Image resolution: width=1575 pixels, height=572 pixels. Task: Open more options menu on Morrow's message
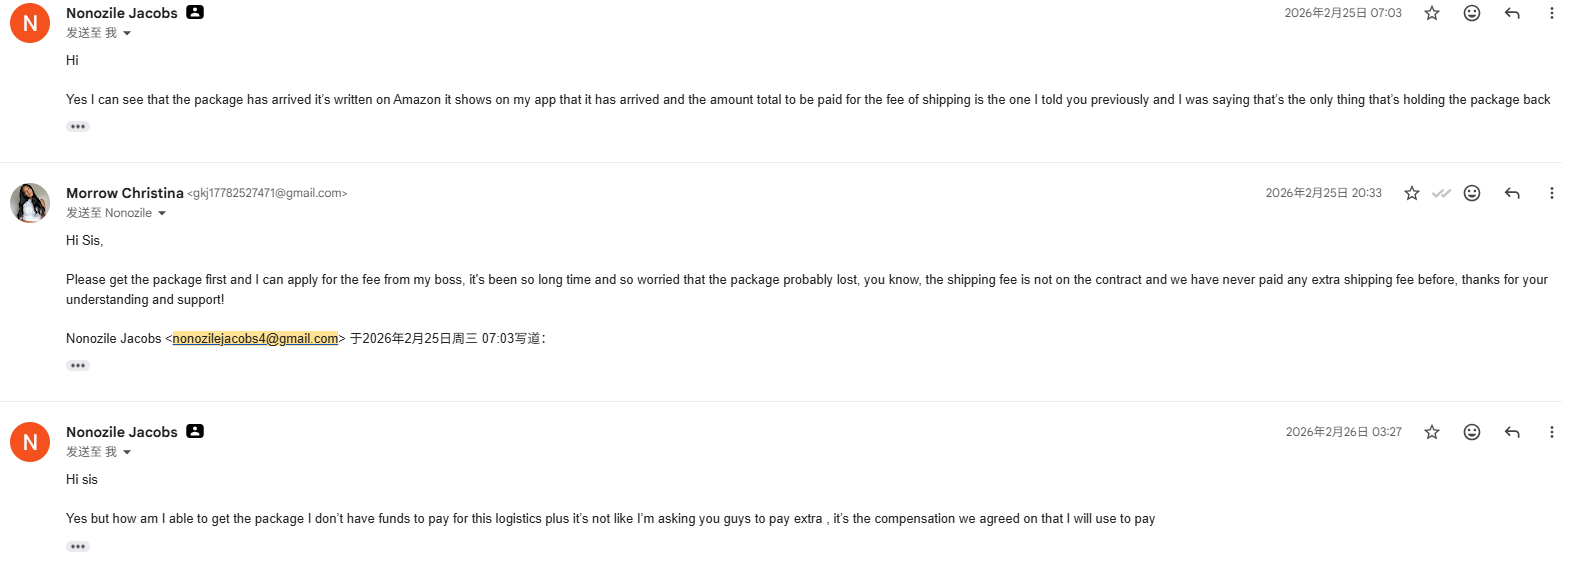click(x=1551, y=193)
